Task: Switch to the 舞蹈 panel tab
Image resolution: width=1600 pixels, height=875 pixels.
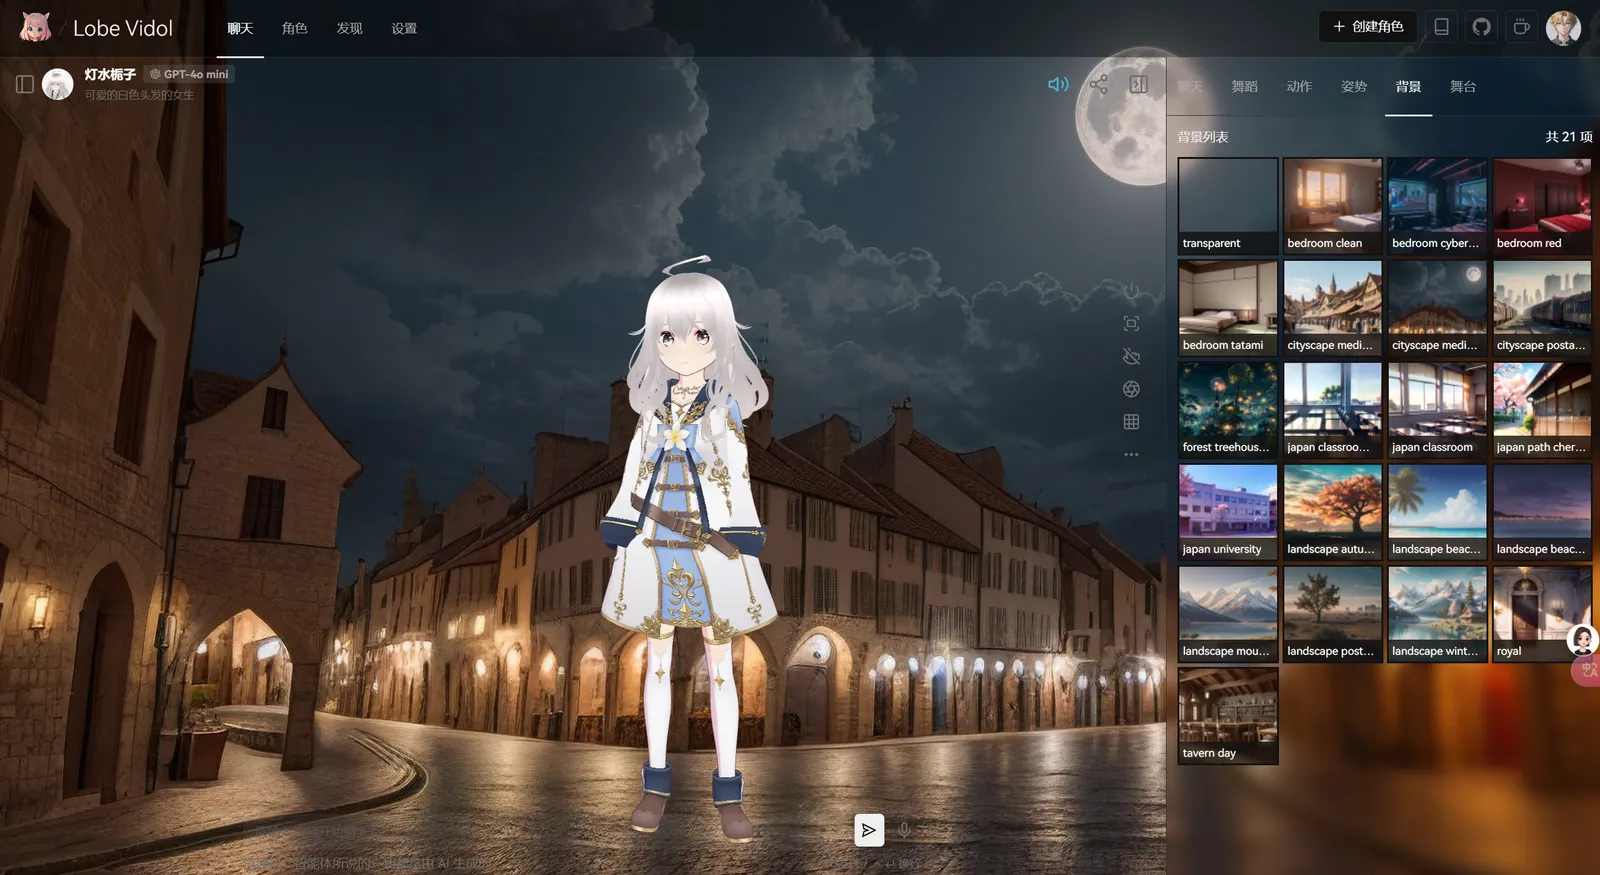Action: (x=1244, y=86)
